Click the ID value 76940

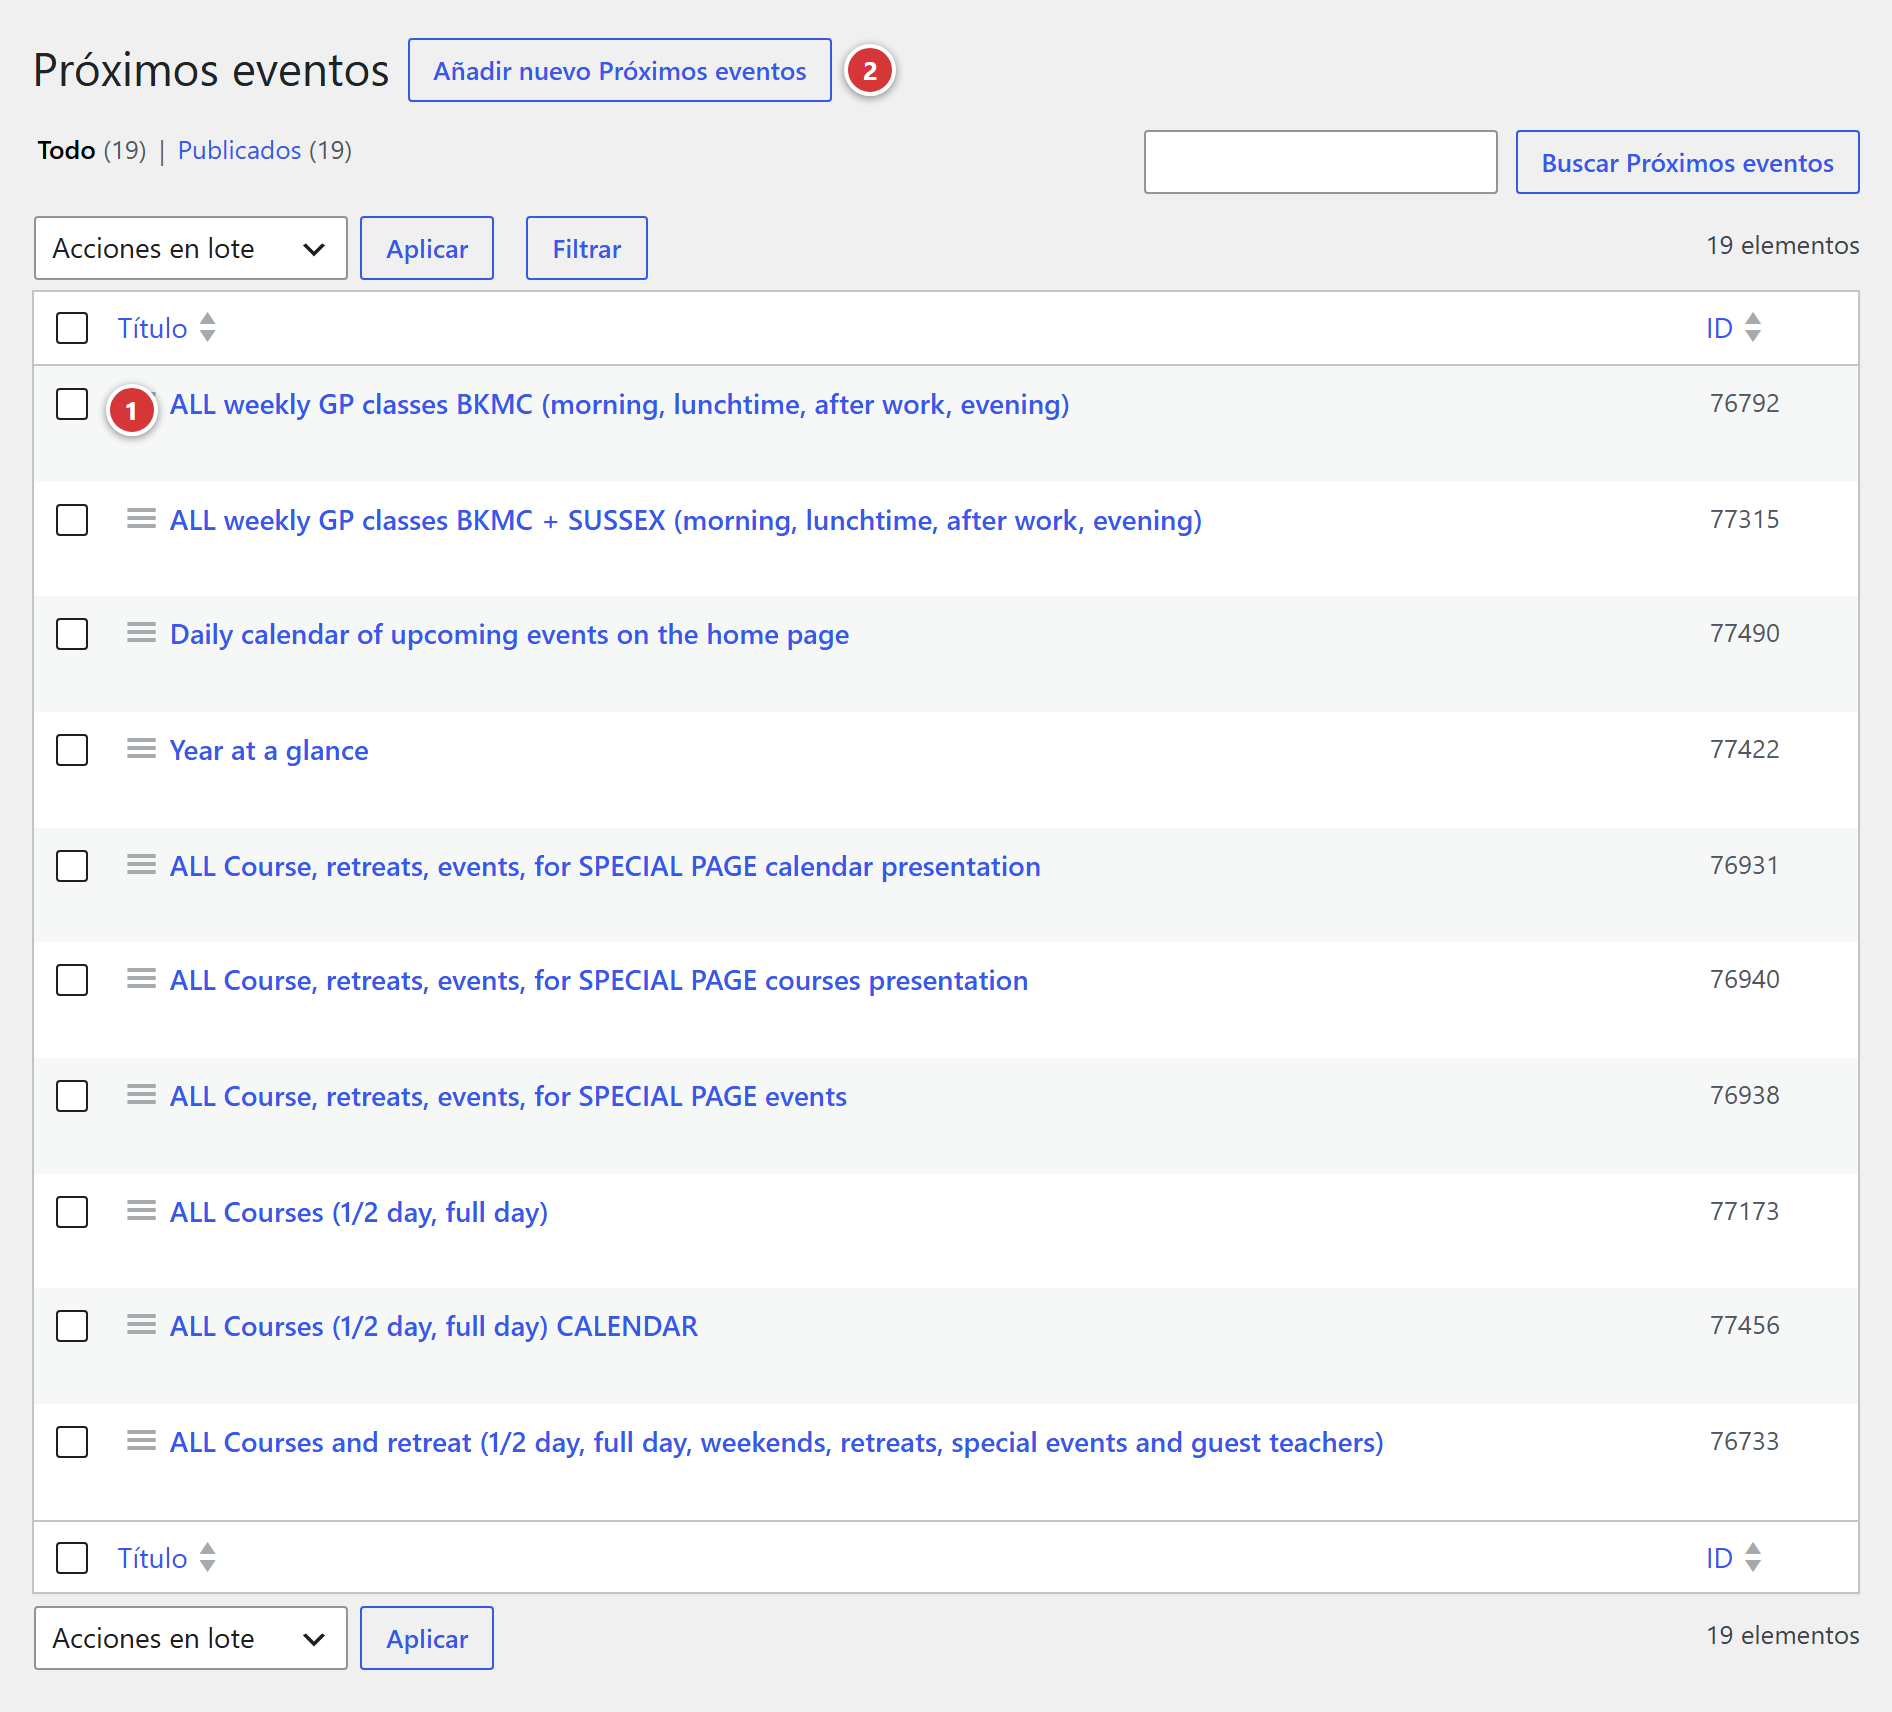1744,979
